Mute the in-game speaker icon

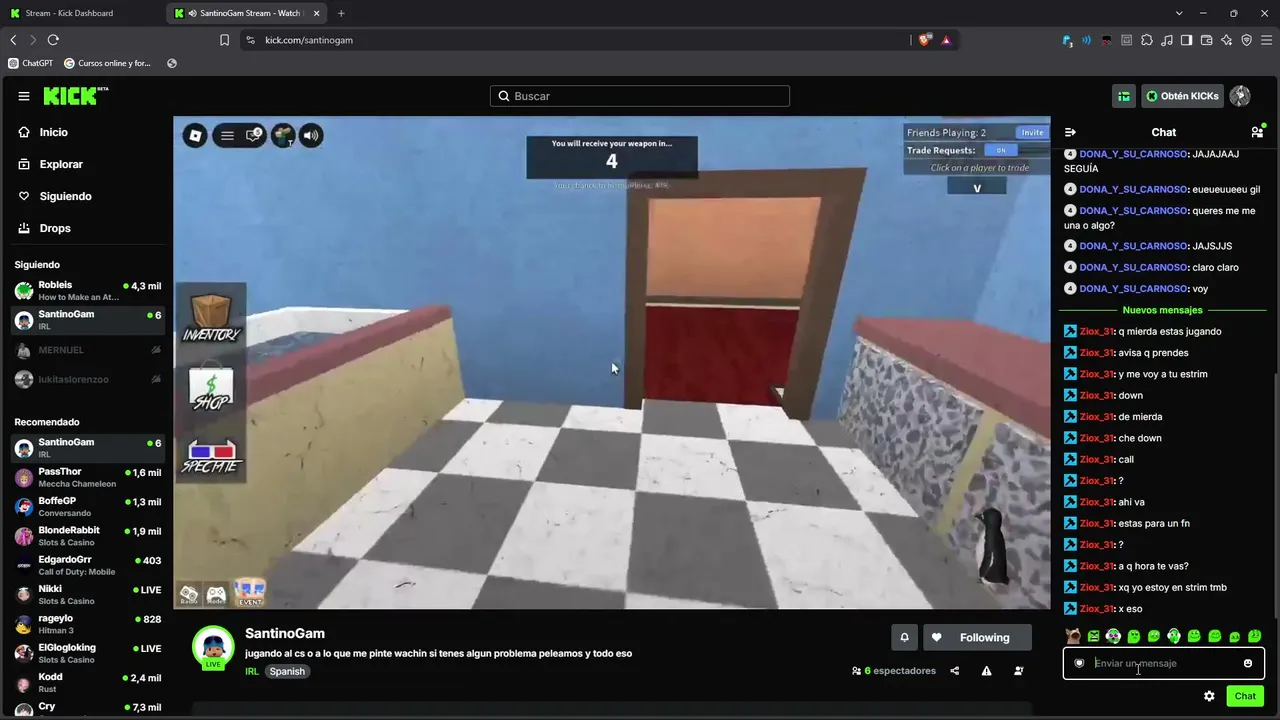(311, 135)
